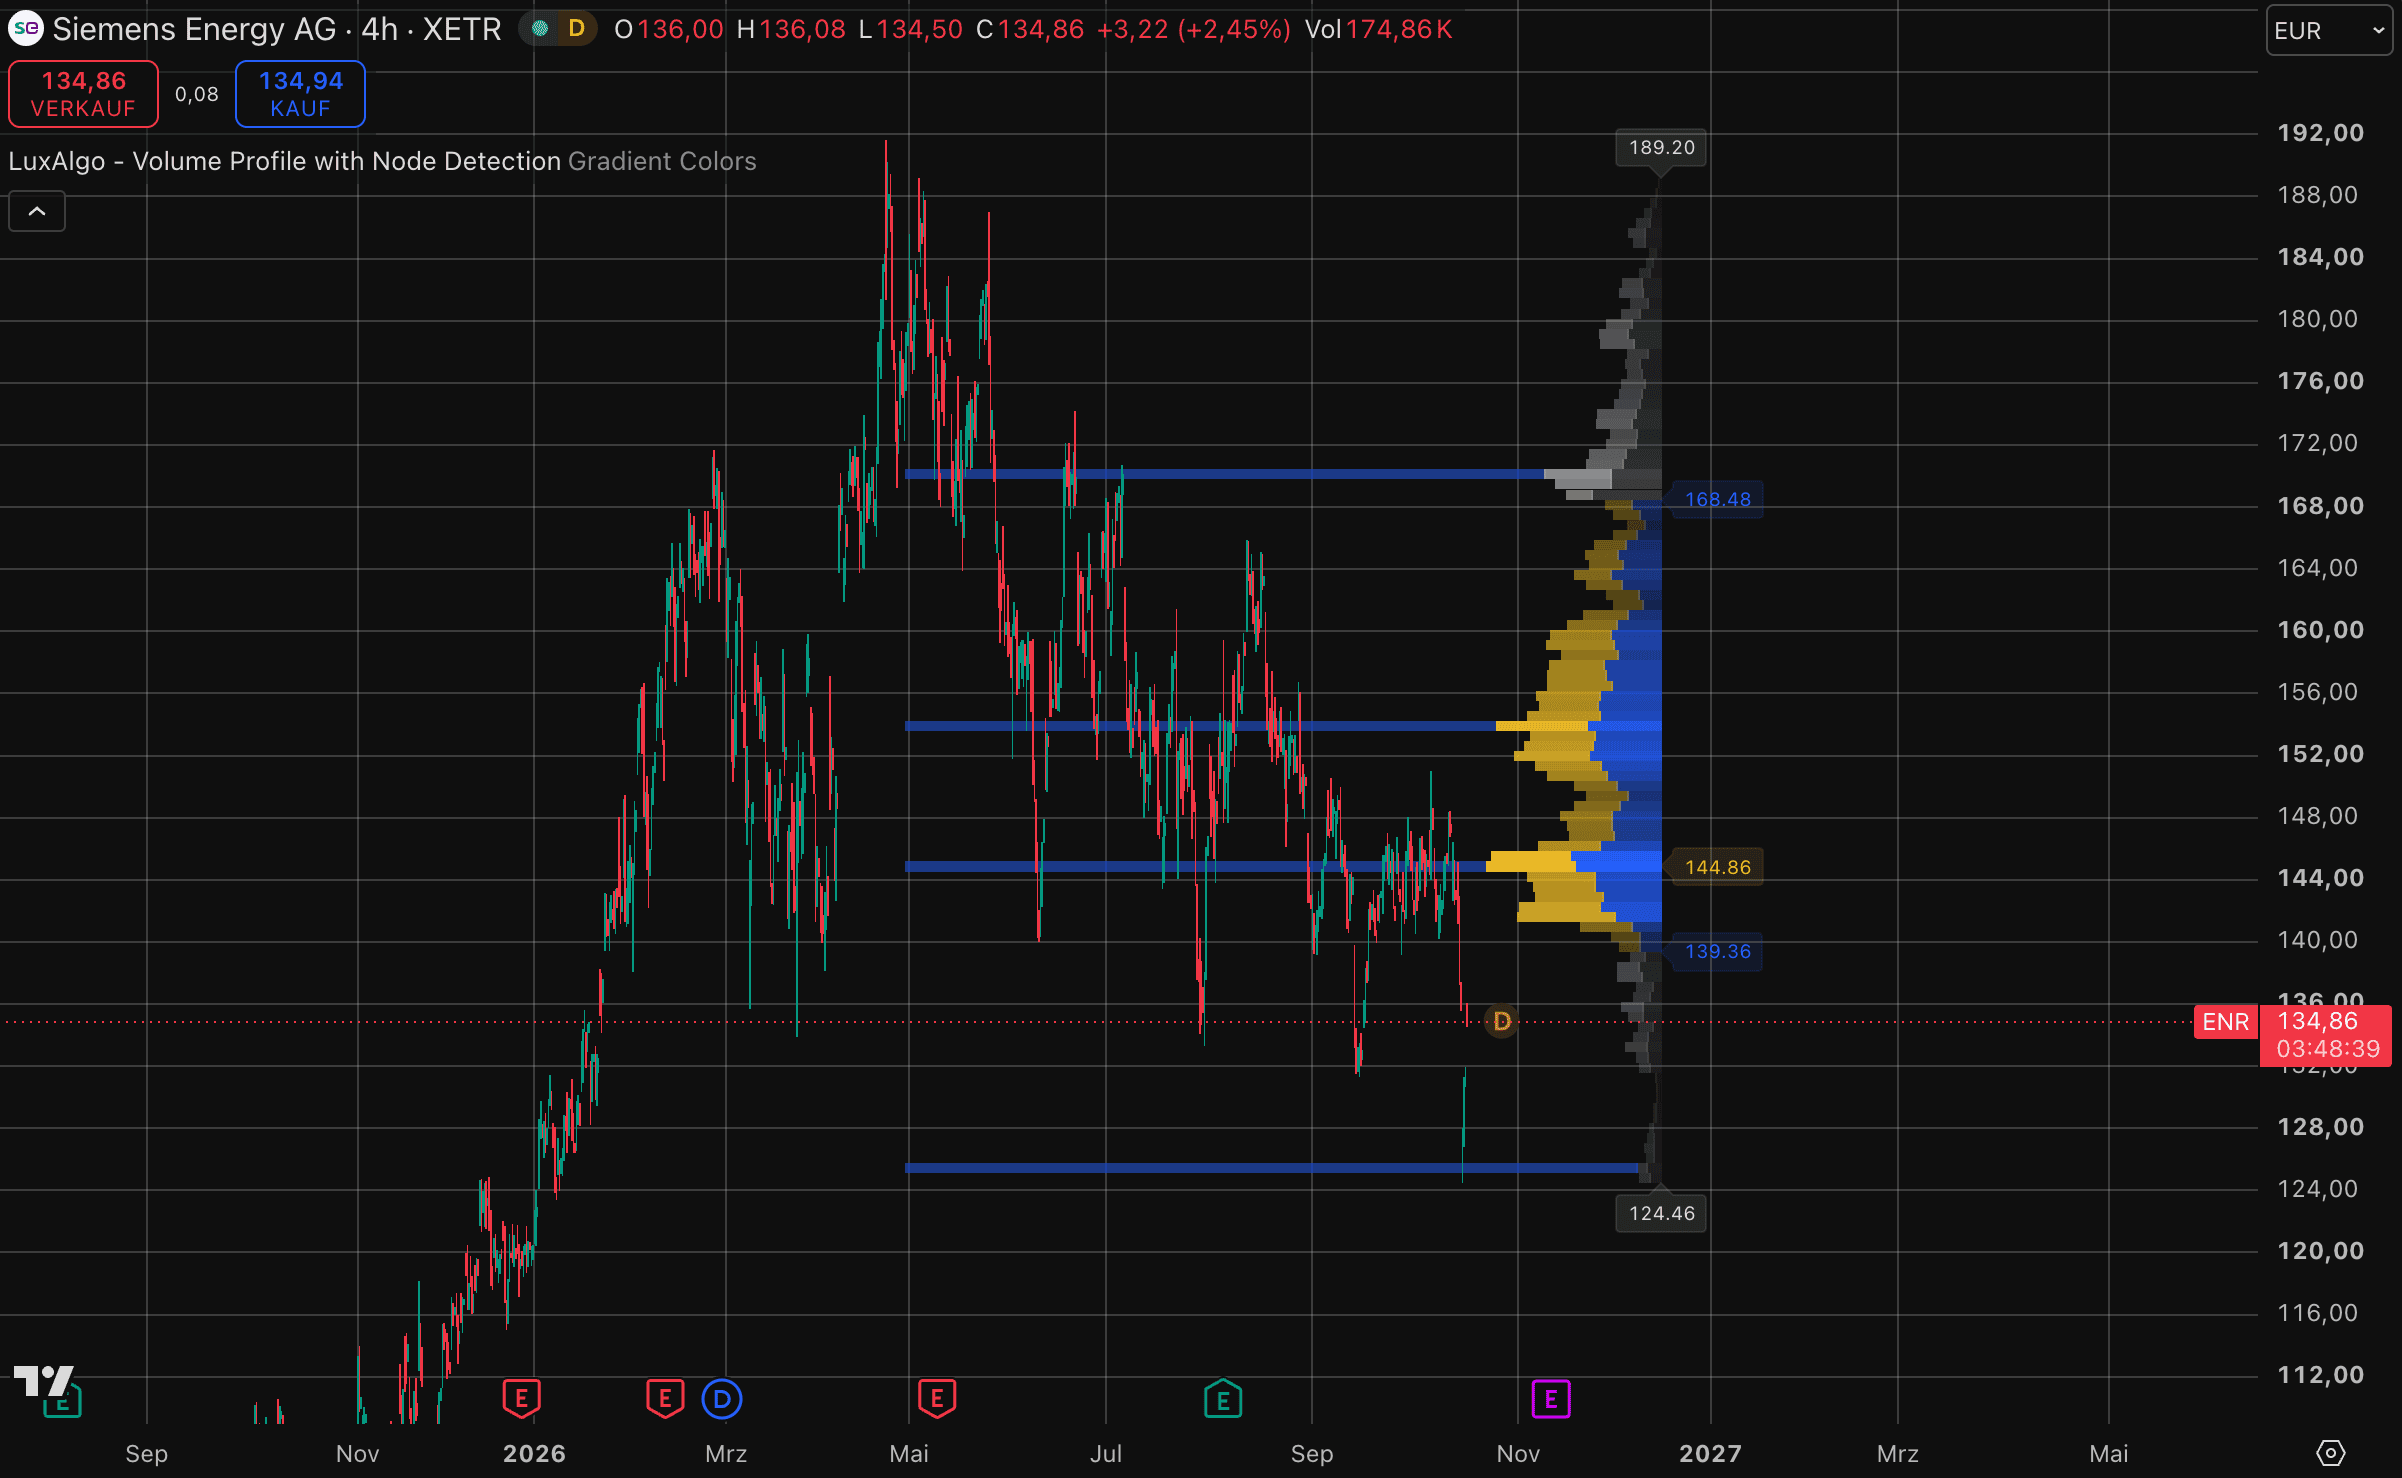Click the LuxAlgo Volume Profile indicator title
2402x1478 pixels.
pyautogui.click(x=284, y=161)
